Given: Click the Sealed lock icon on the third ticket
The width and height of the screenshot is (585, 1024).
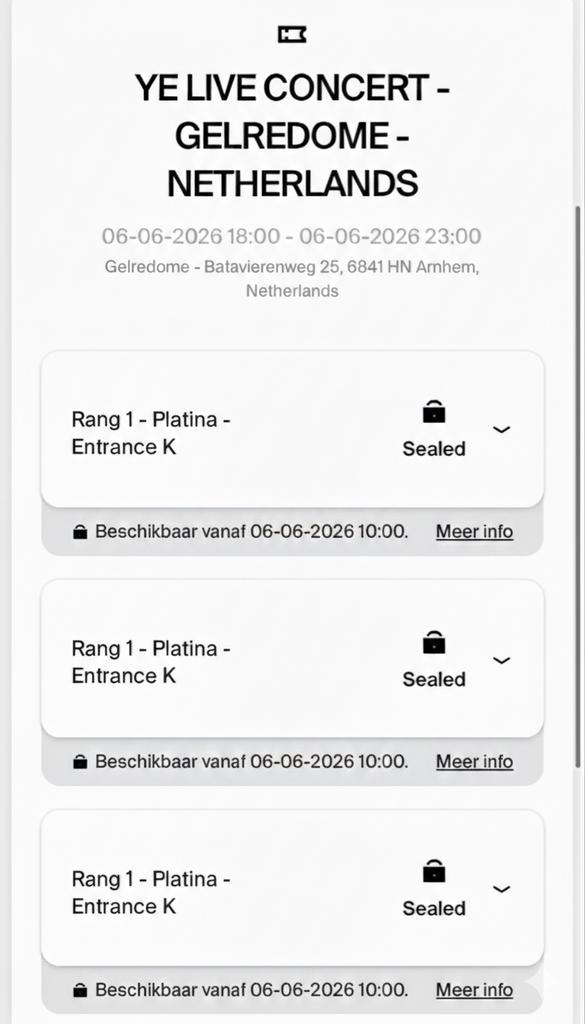Looking at the screenshot, I should pos(433,870).
